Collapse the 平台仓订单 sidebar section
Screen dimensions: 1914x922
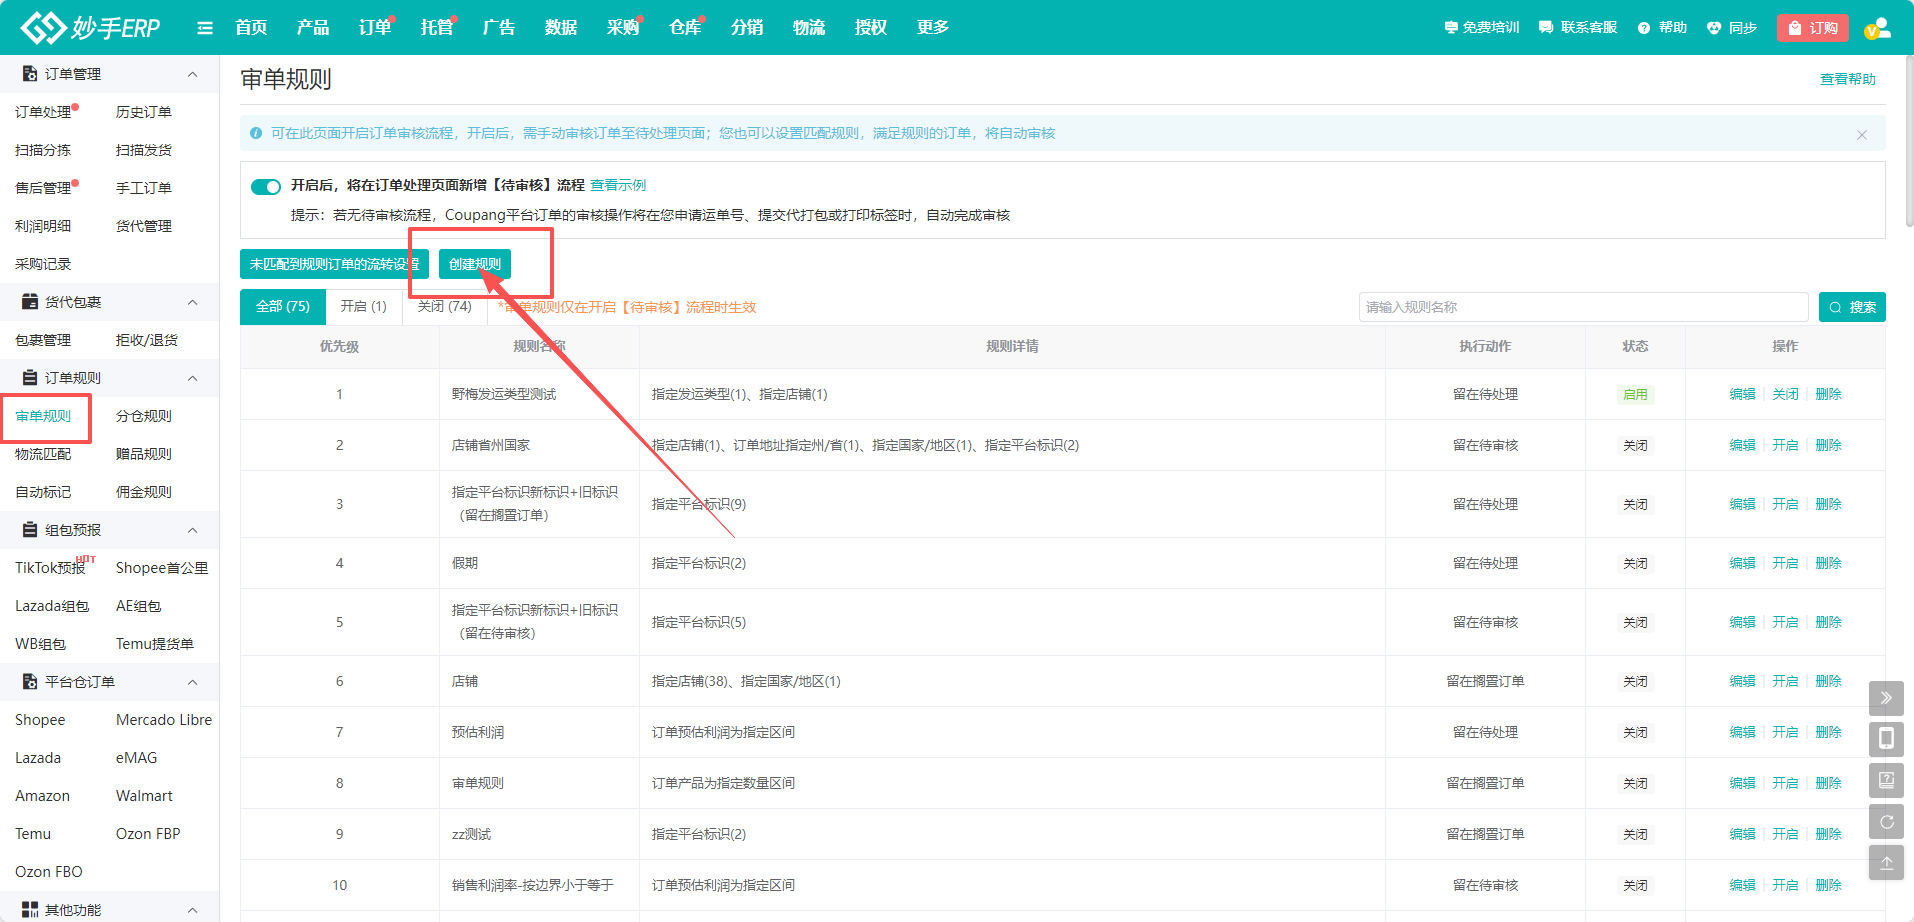pos(192,683)
